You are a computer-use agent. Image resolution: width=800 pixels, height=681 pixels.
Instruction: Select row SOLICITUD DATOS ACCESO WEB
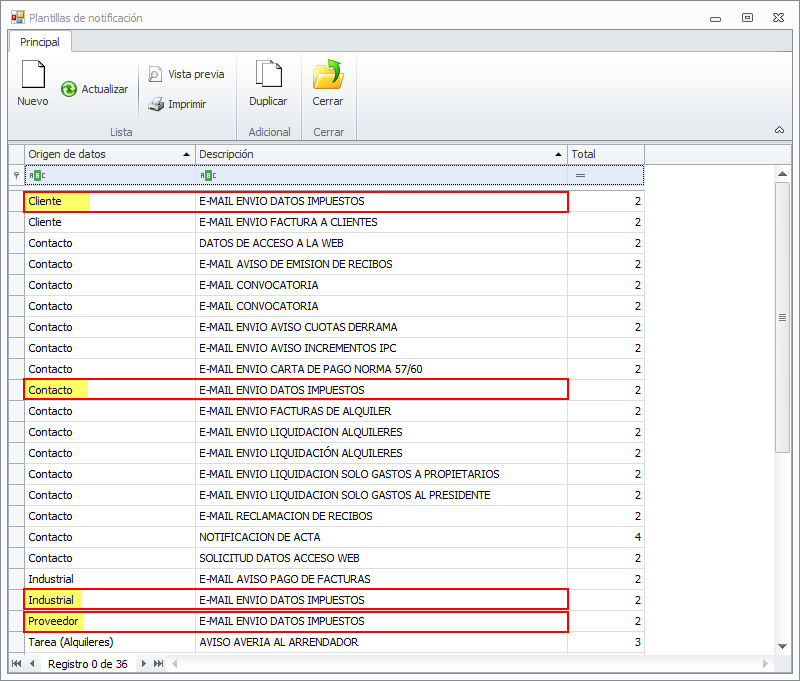(x=327, y=558)
